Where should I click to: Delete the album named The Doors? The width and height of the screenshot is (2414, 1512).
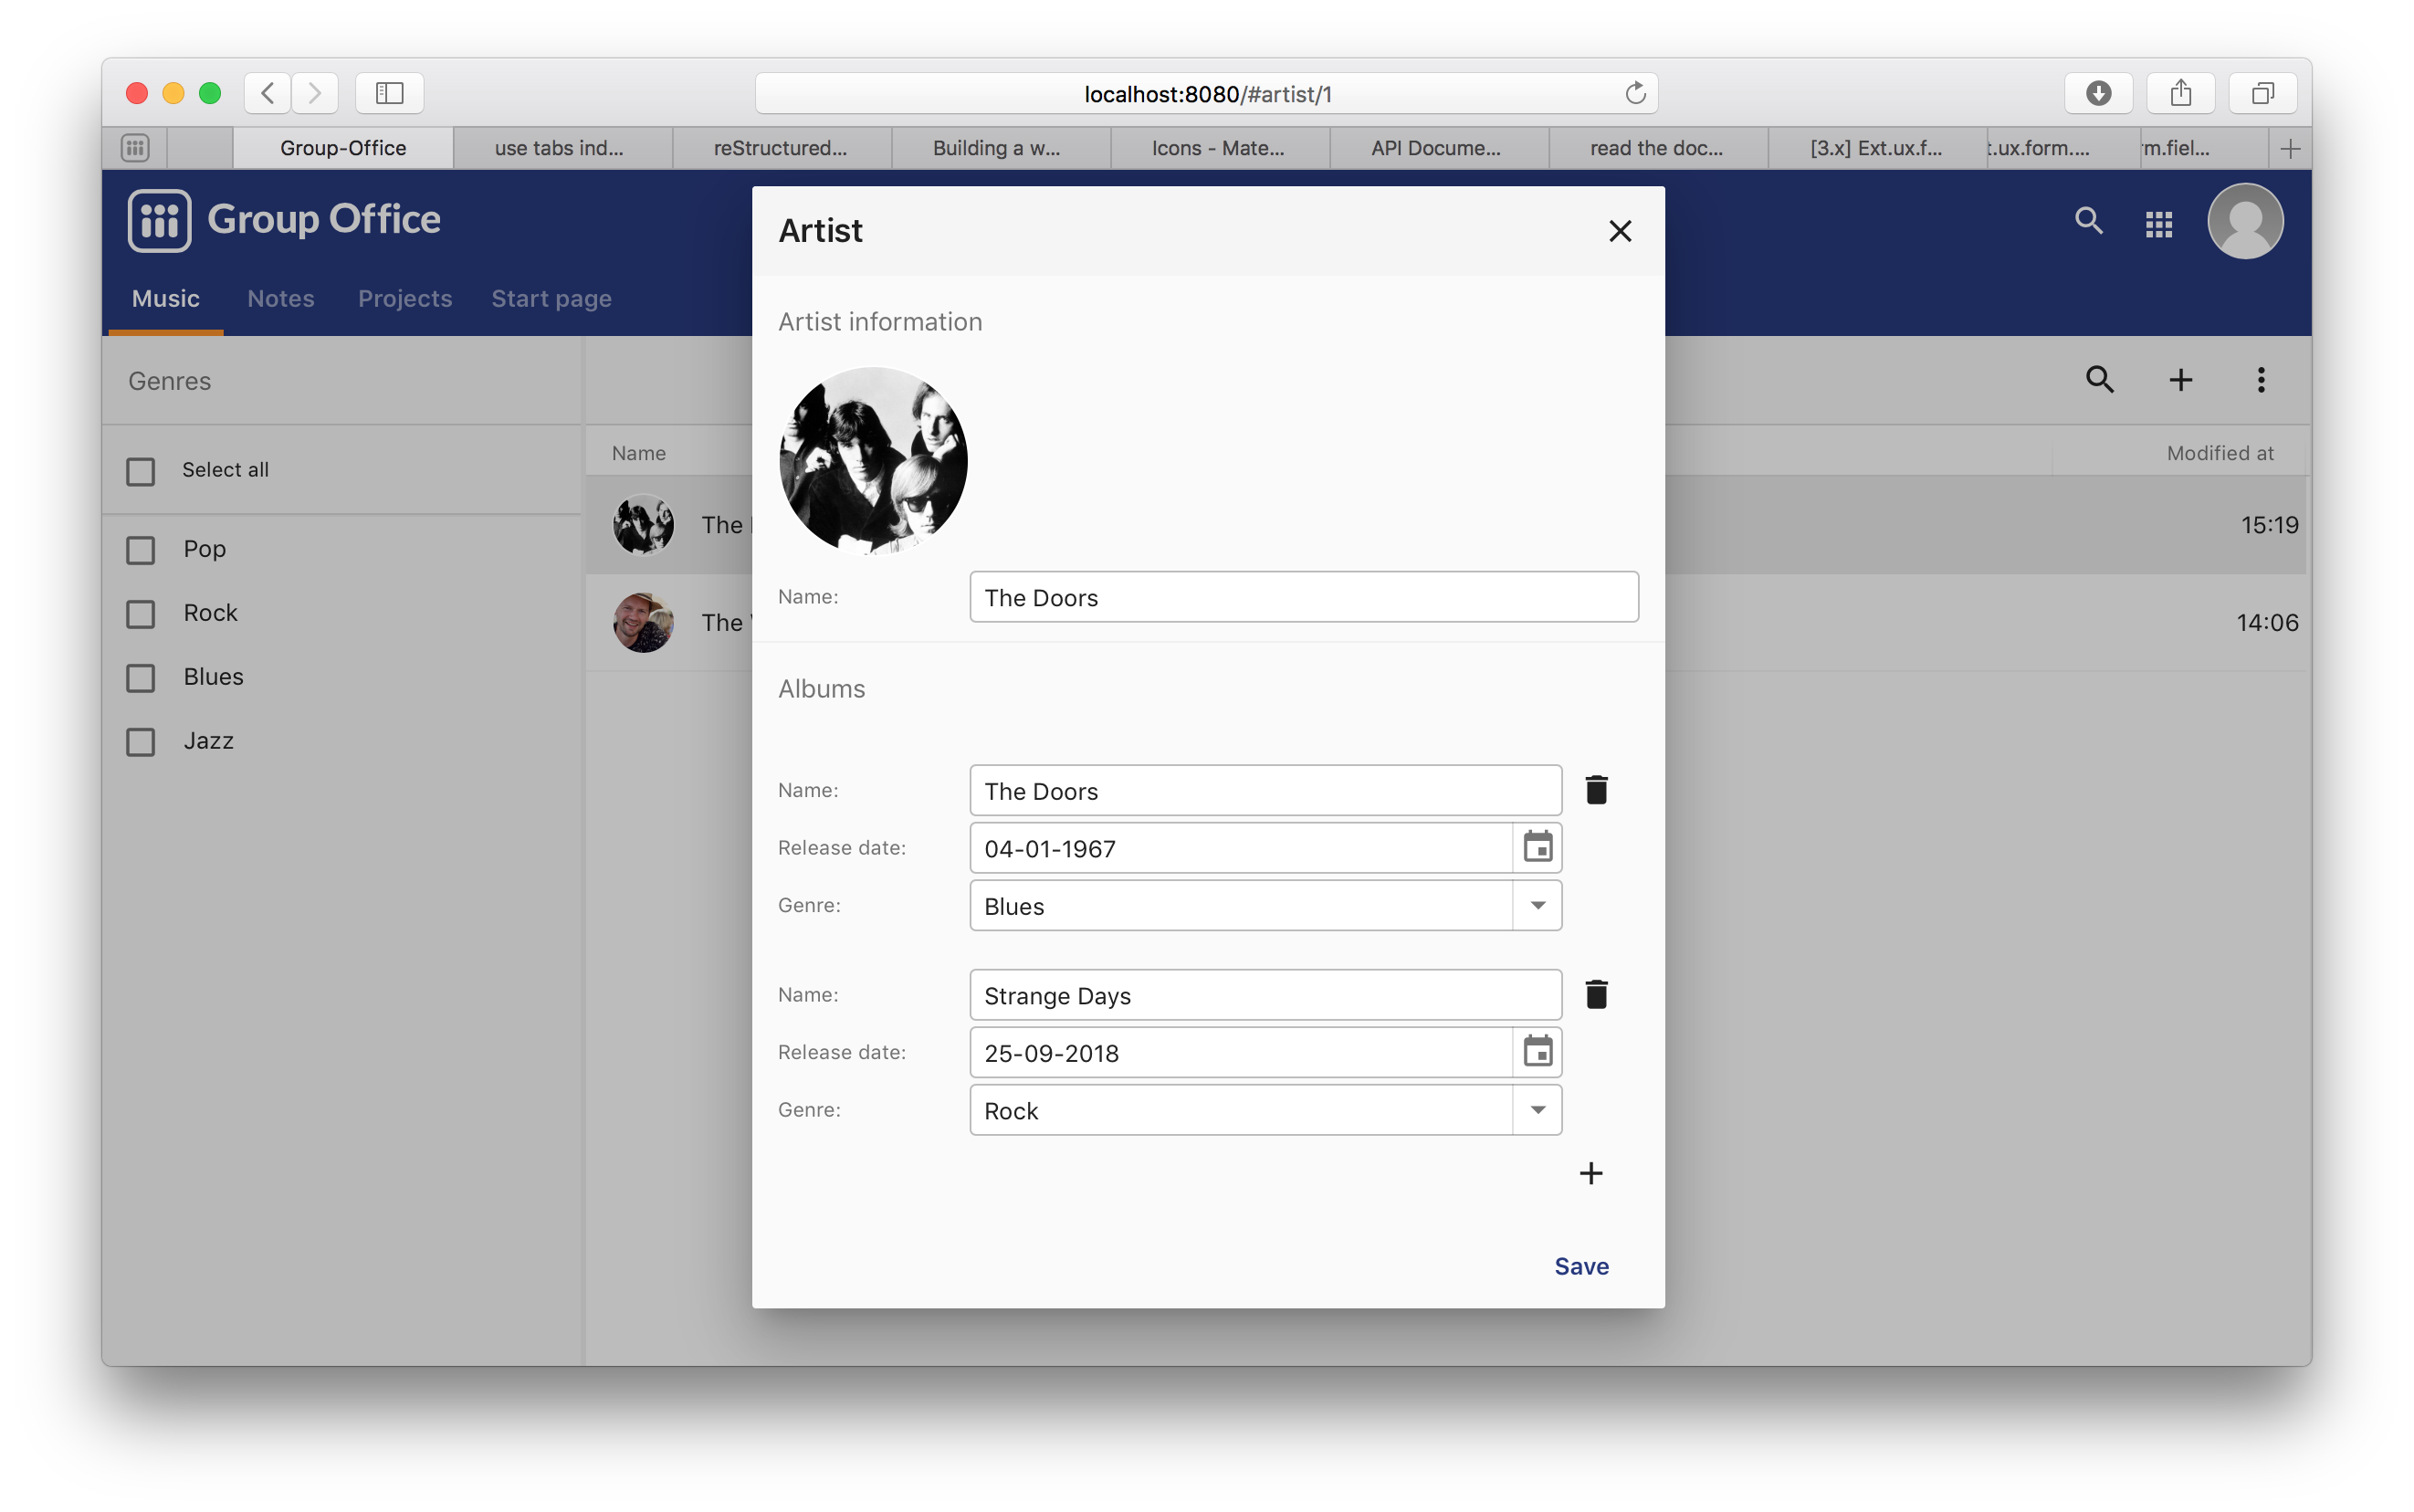pyautogui.click(x=1596, y=790)
